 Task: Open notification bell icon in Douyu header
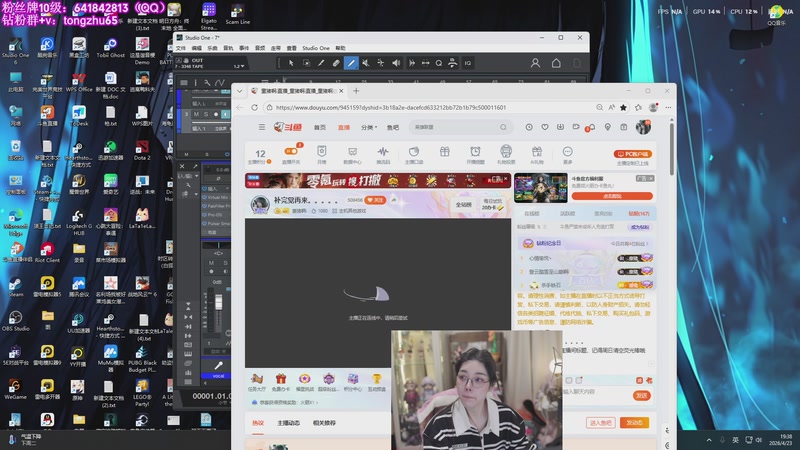click(591, 127)
